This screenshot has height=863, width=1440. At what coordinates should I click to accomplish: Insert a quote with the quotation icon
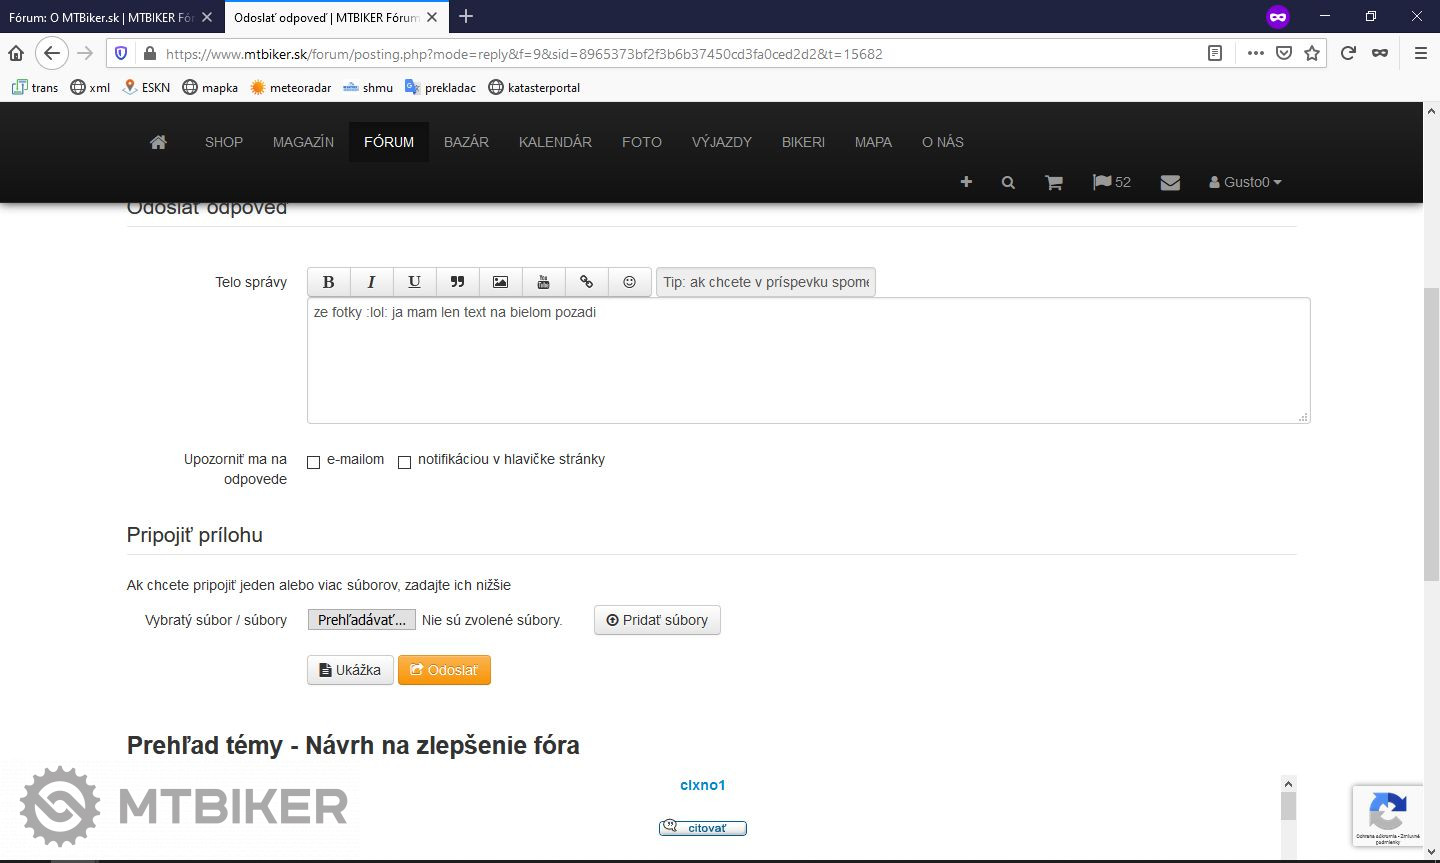pyautogui.click(x=457, y=282)
